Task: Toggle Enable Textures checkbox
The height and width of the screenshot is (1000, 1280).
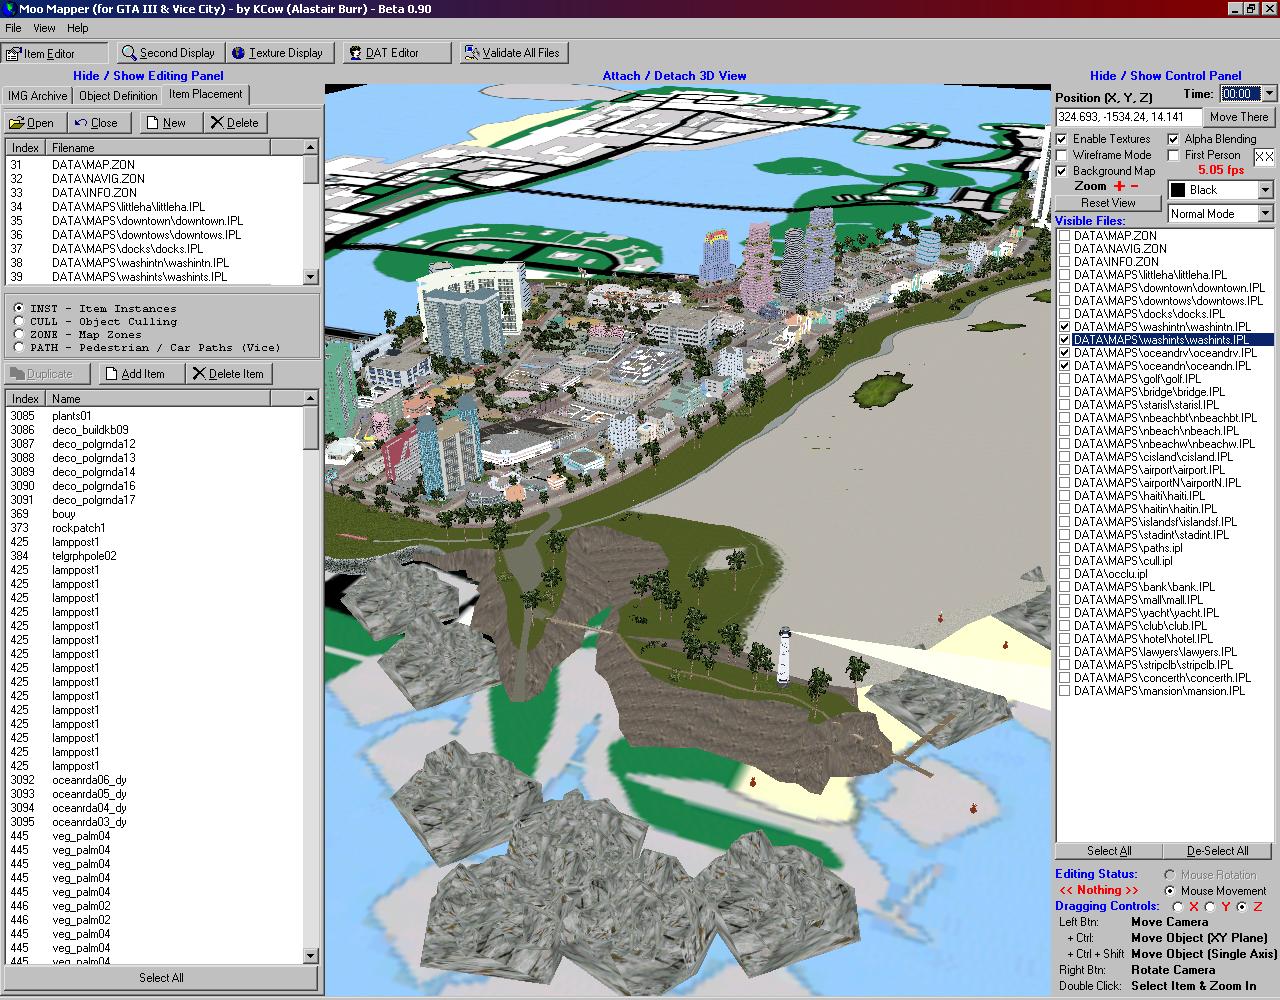Action: [x=1062, y=139]
